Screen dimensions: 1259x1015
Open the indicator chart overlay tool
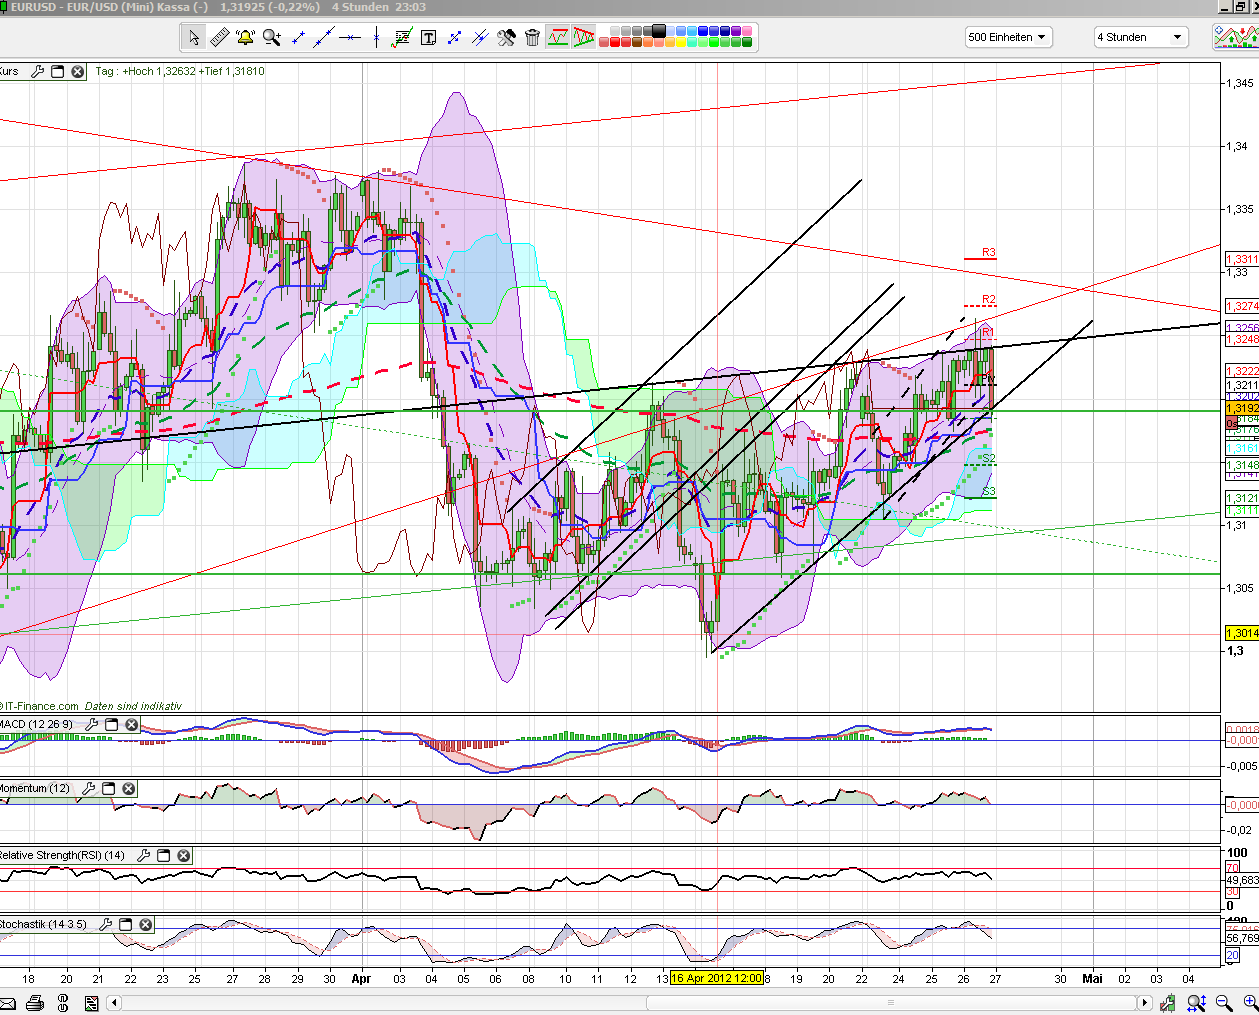point(402,37)
